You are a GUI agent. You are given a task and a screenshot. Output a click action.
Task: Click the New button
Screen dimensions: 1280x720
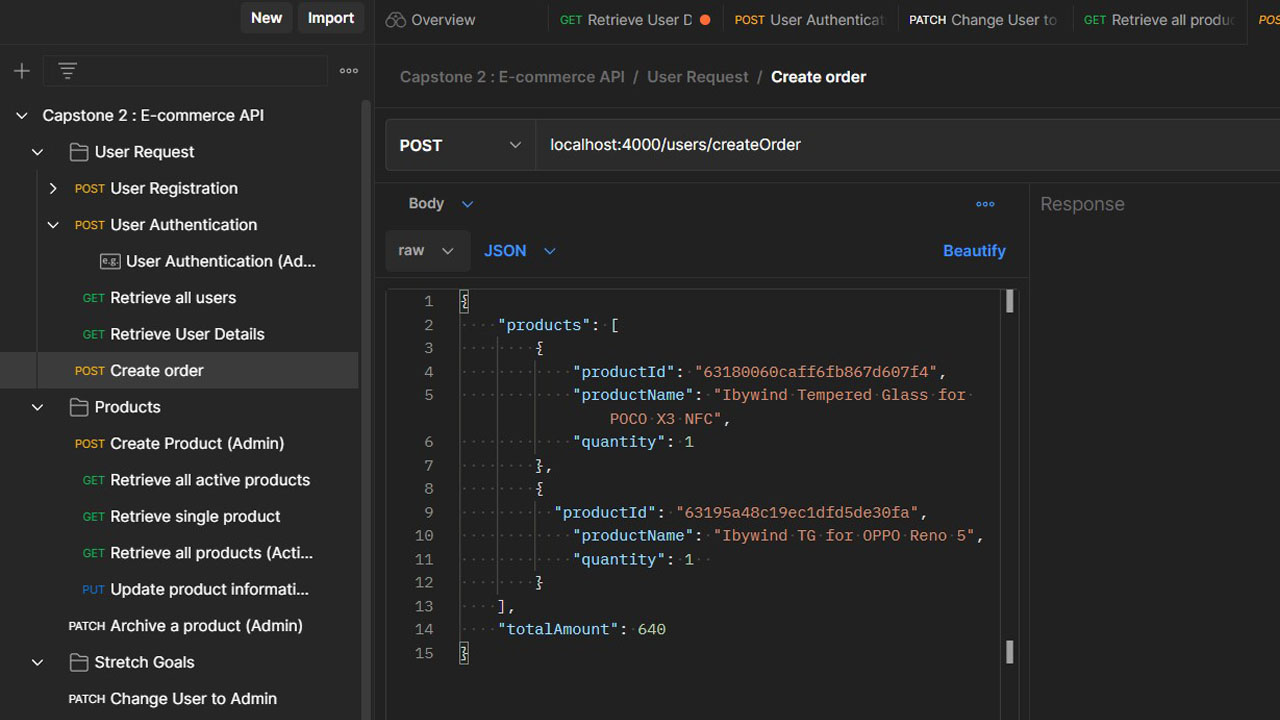[266, 18]
